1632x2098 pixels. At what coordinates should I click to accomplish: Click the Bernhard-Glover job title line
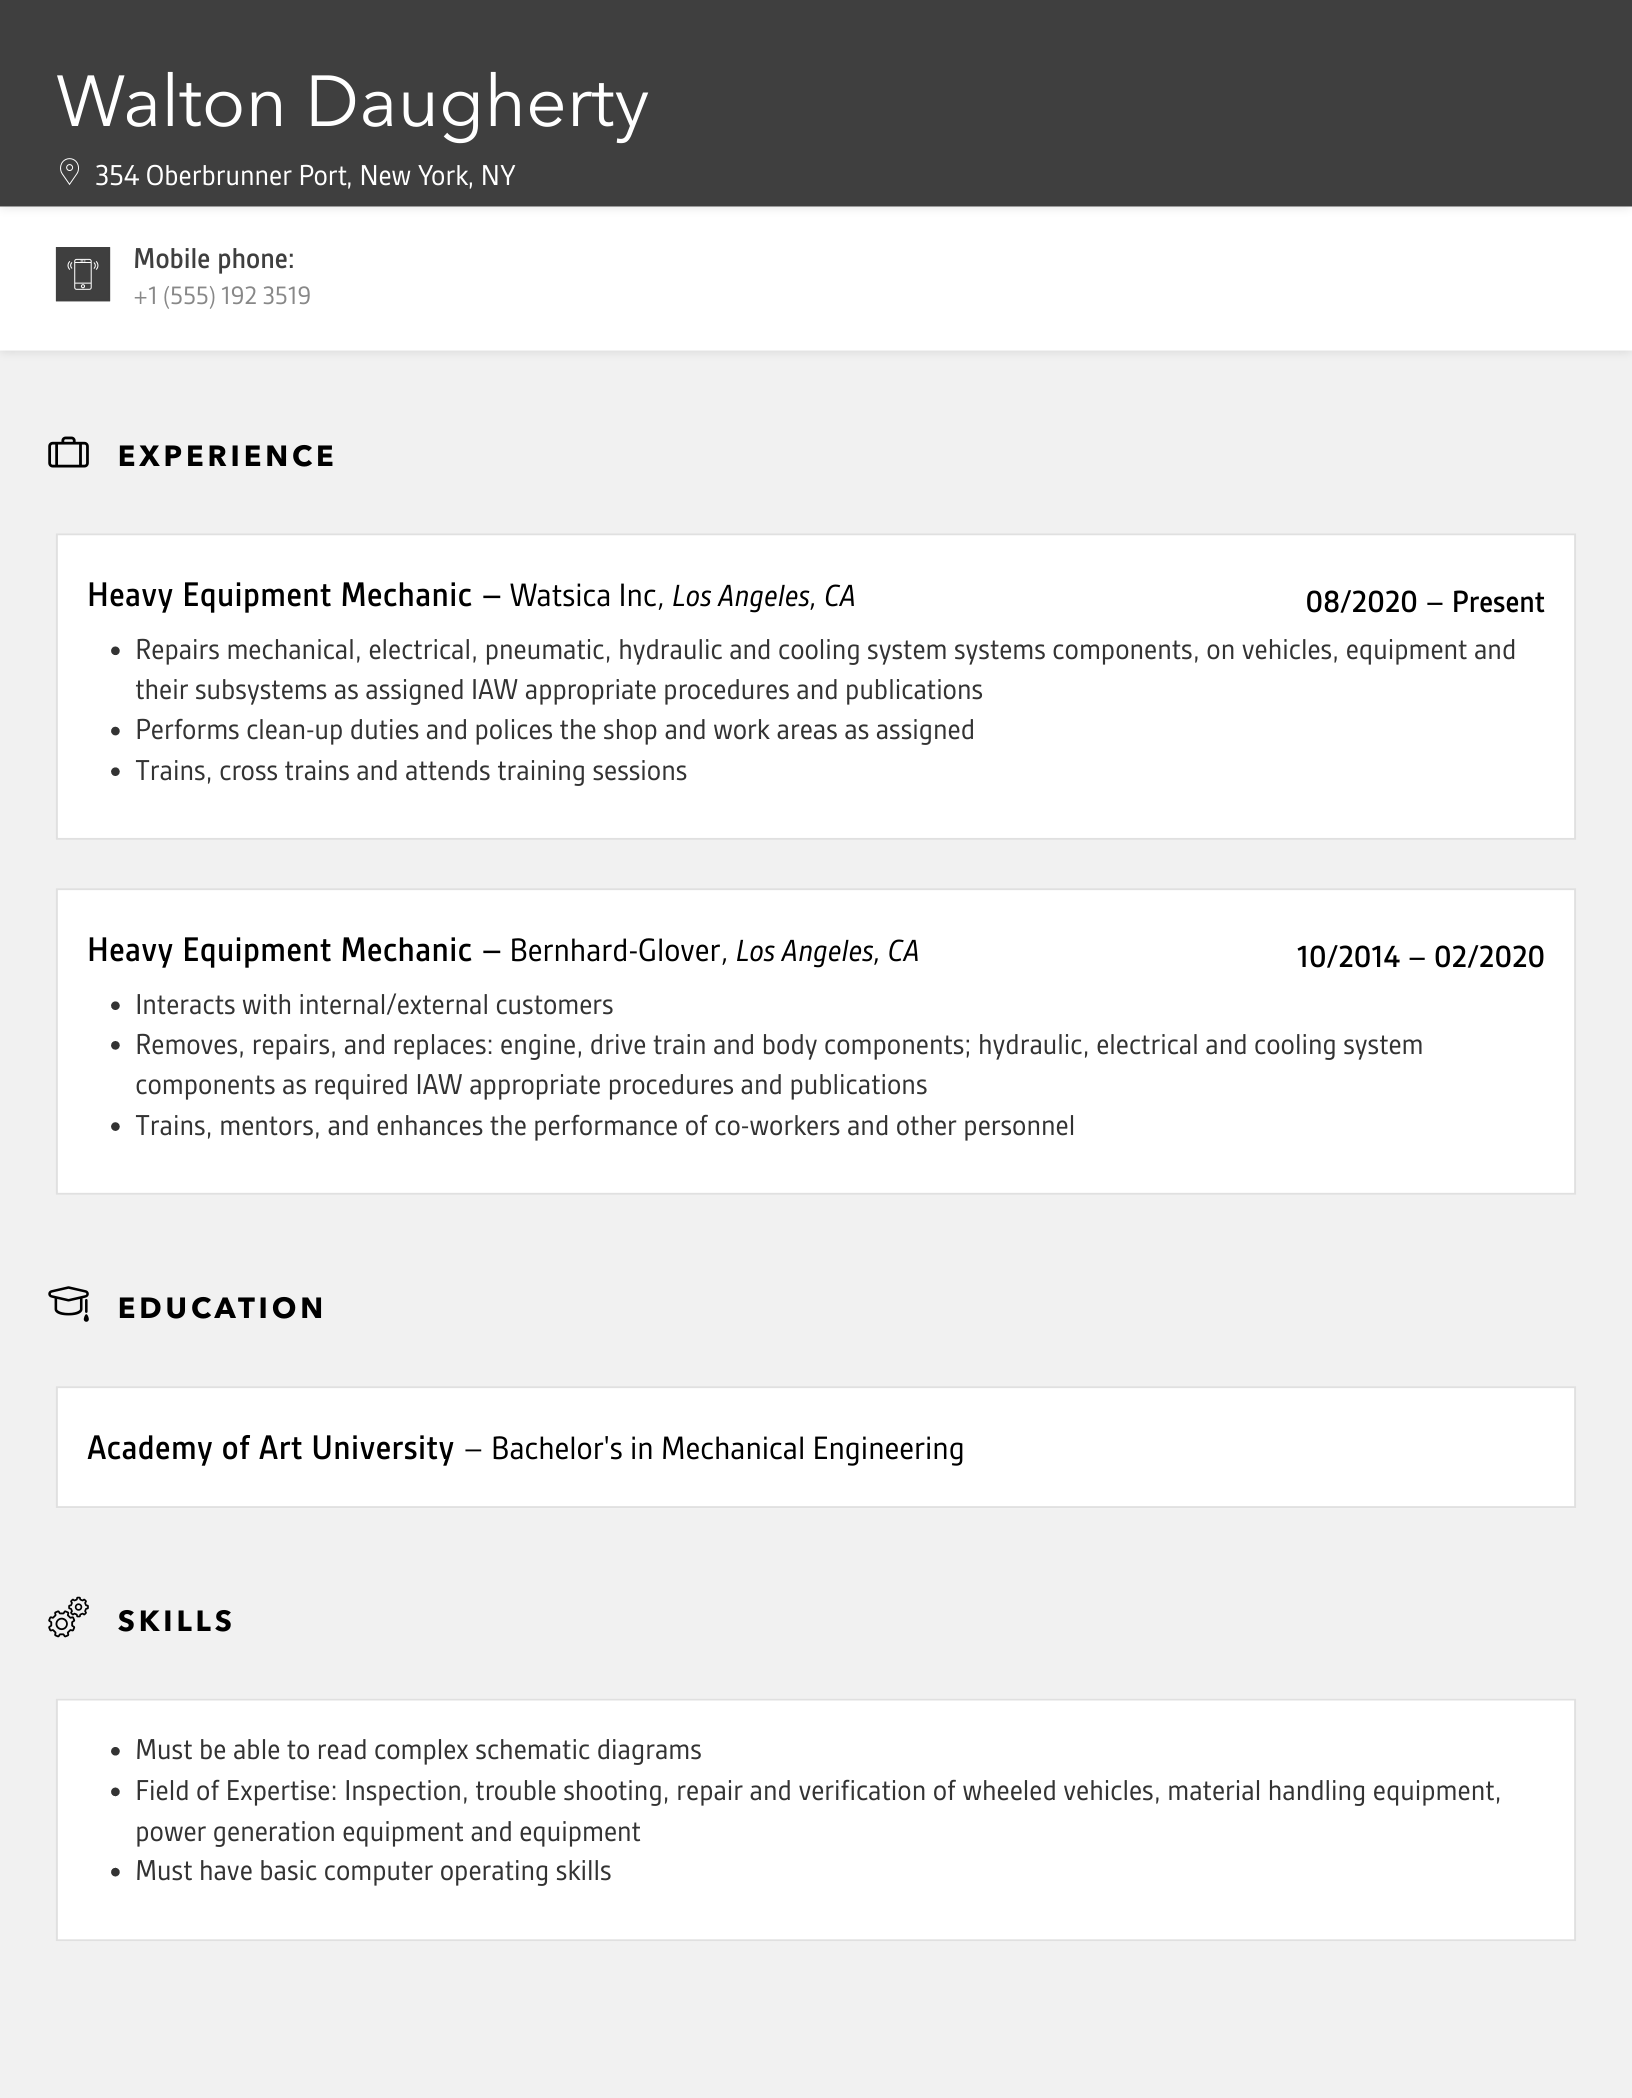click(x=503, y=950)
